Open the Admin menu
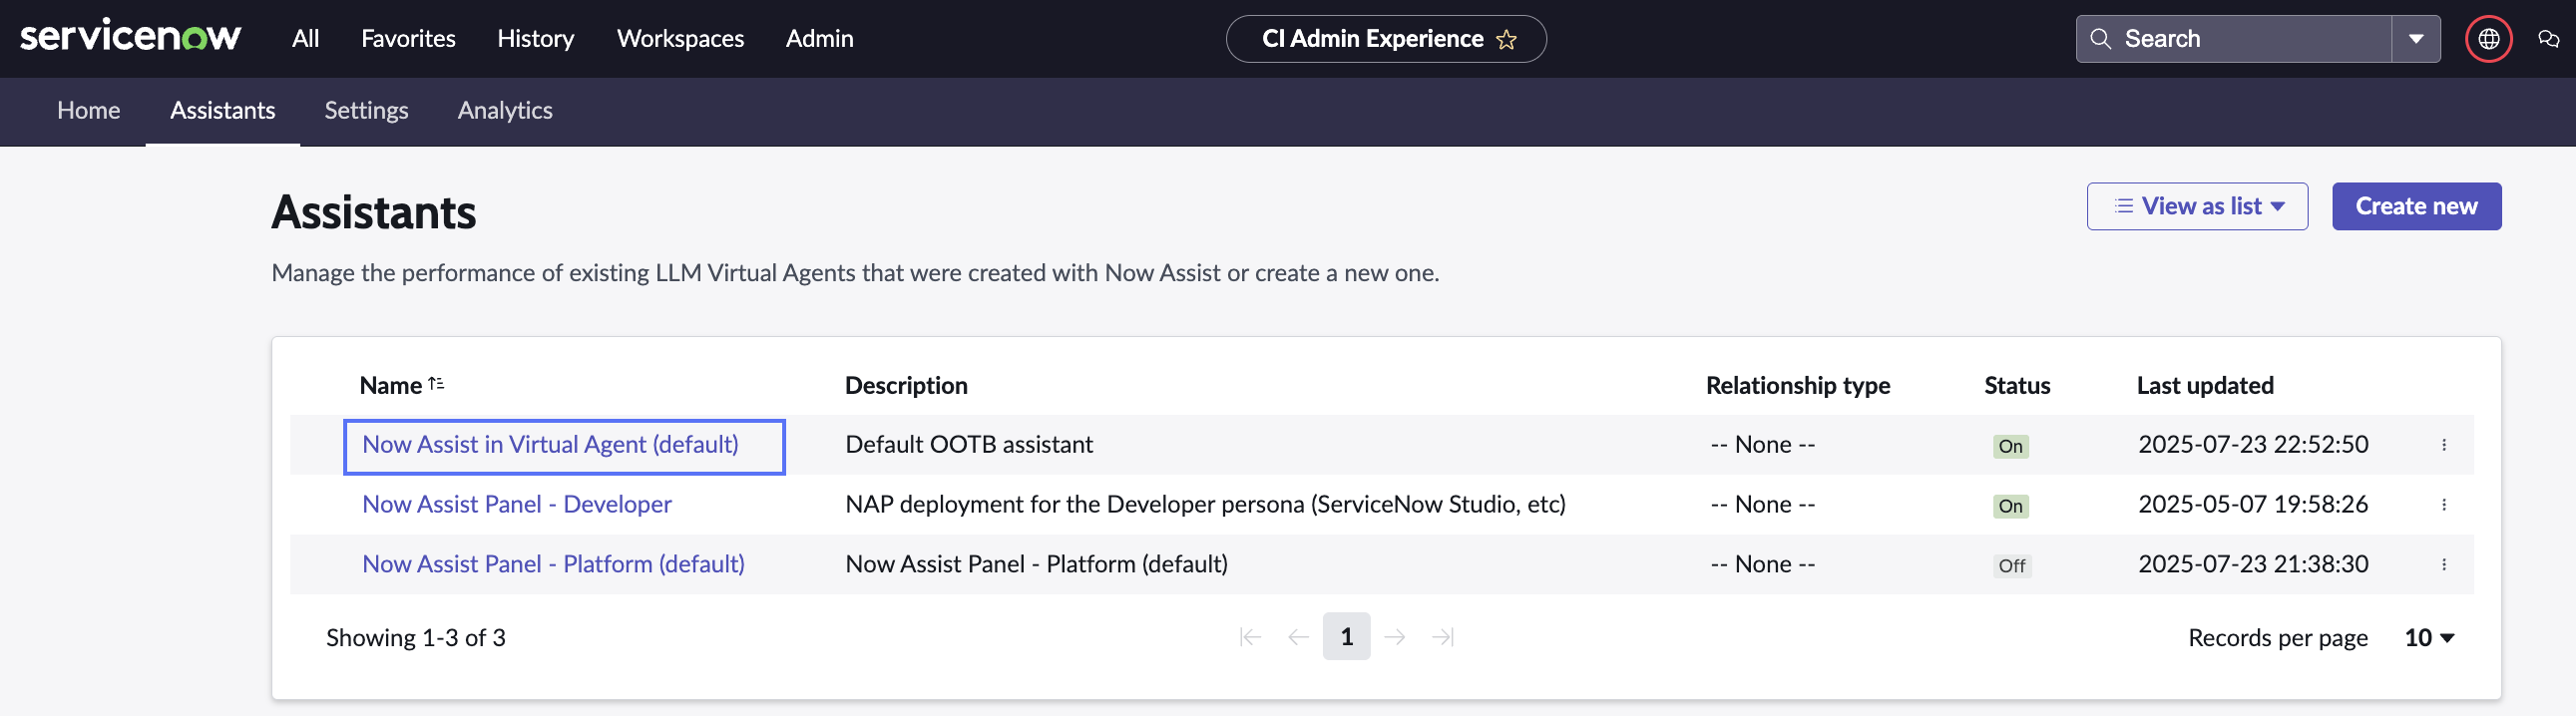This screenshot has width=2576, height=716. tap(819, 38)
